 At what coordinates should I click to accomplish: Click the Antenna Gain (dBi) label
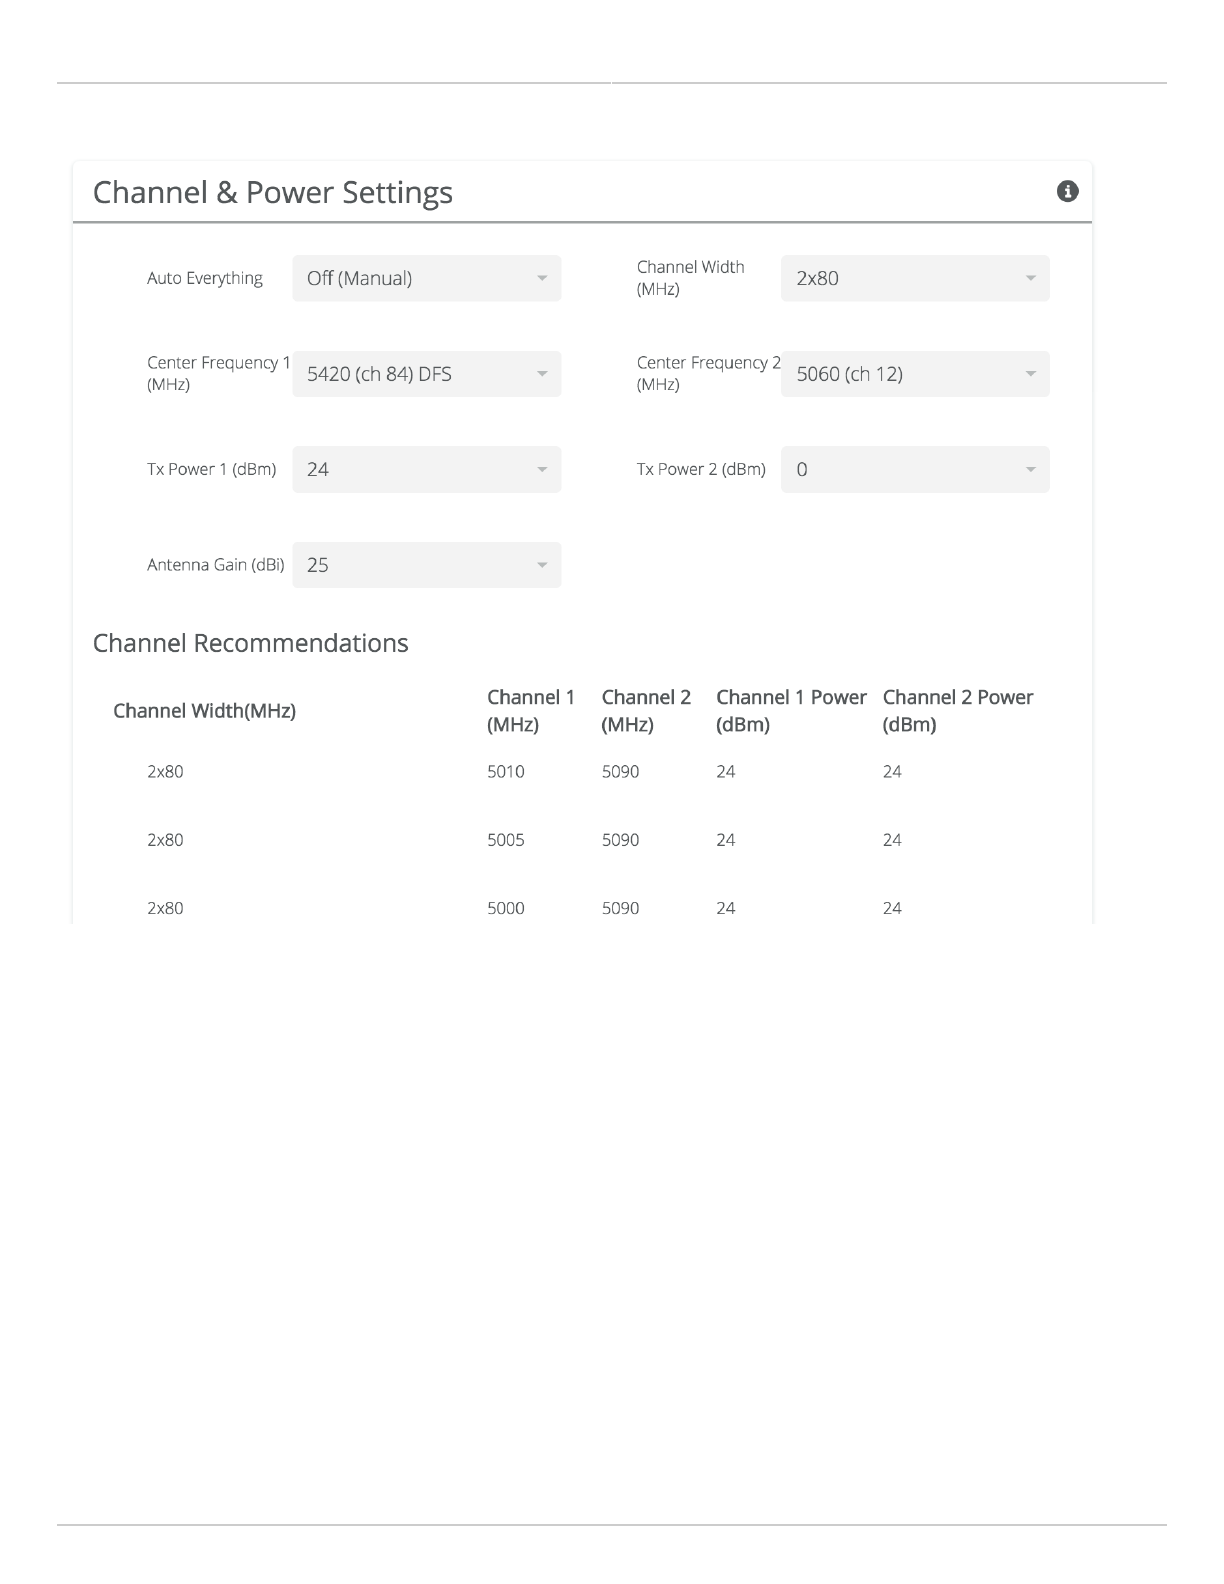pos(215,565)
